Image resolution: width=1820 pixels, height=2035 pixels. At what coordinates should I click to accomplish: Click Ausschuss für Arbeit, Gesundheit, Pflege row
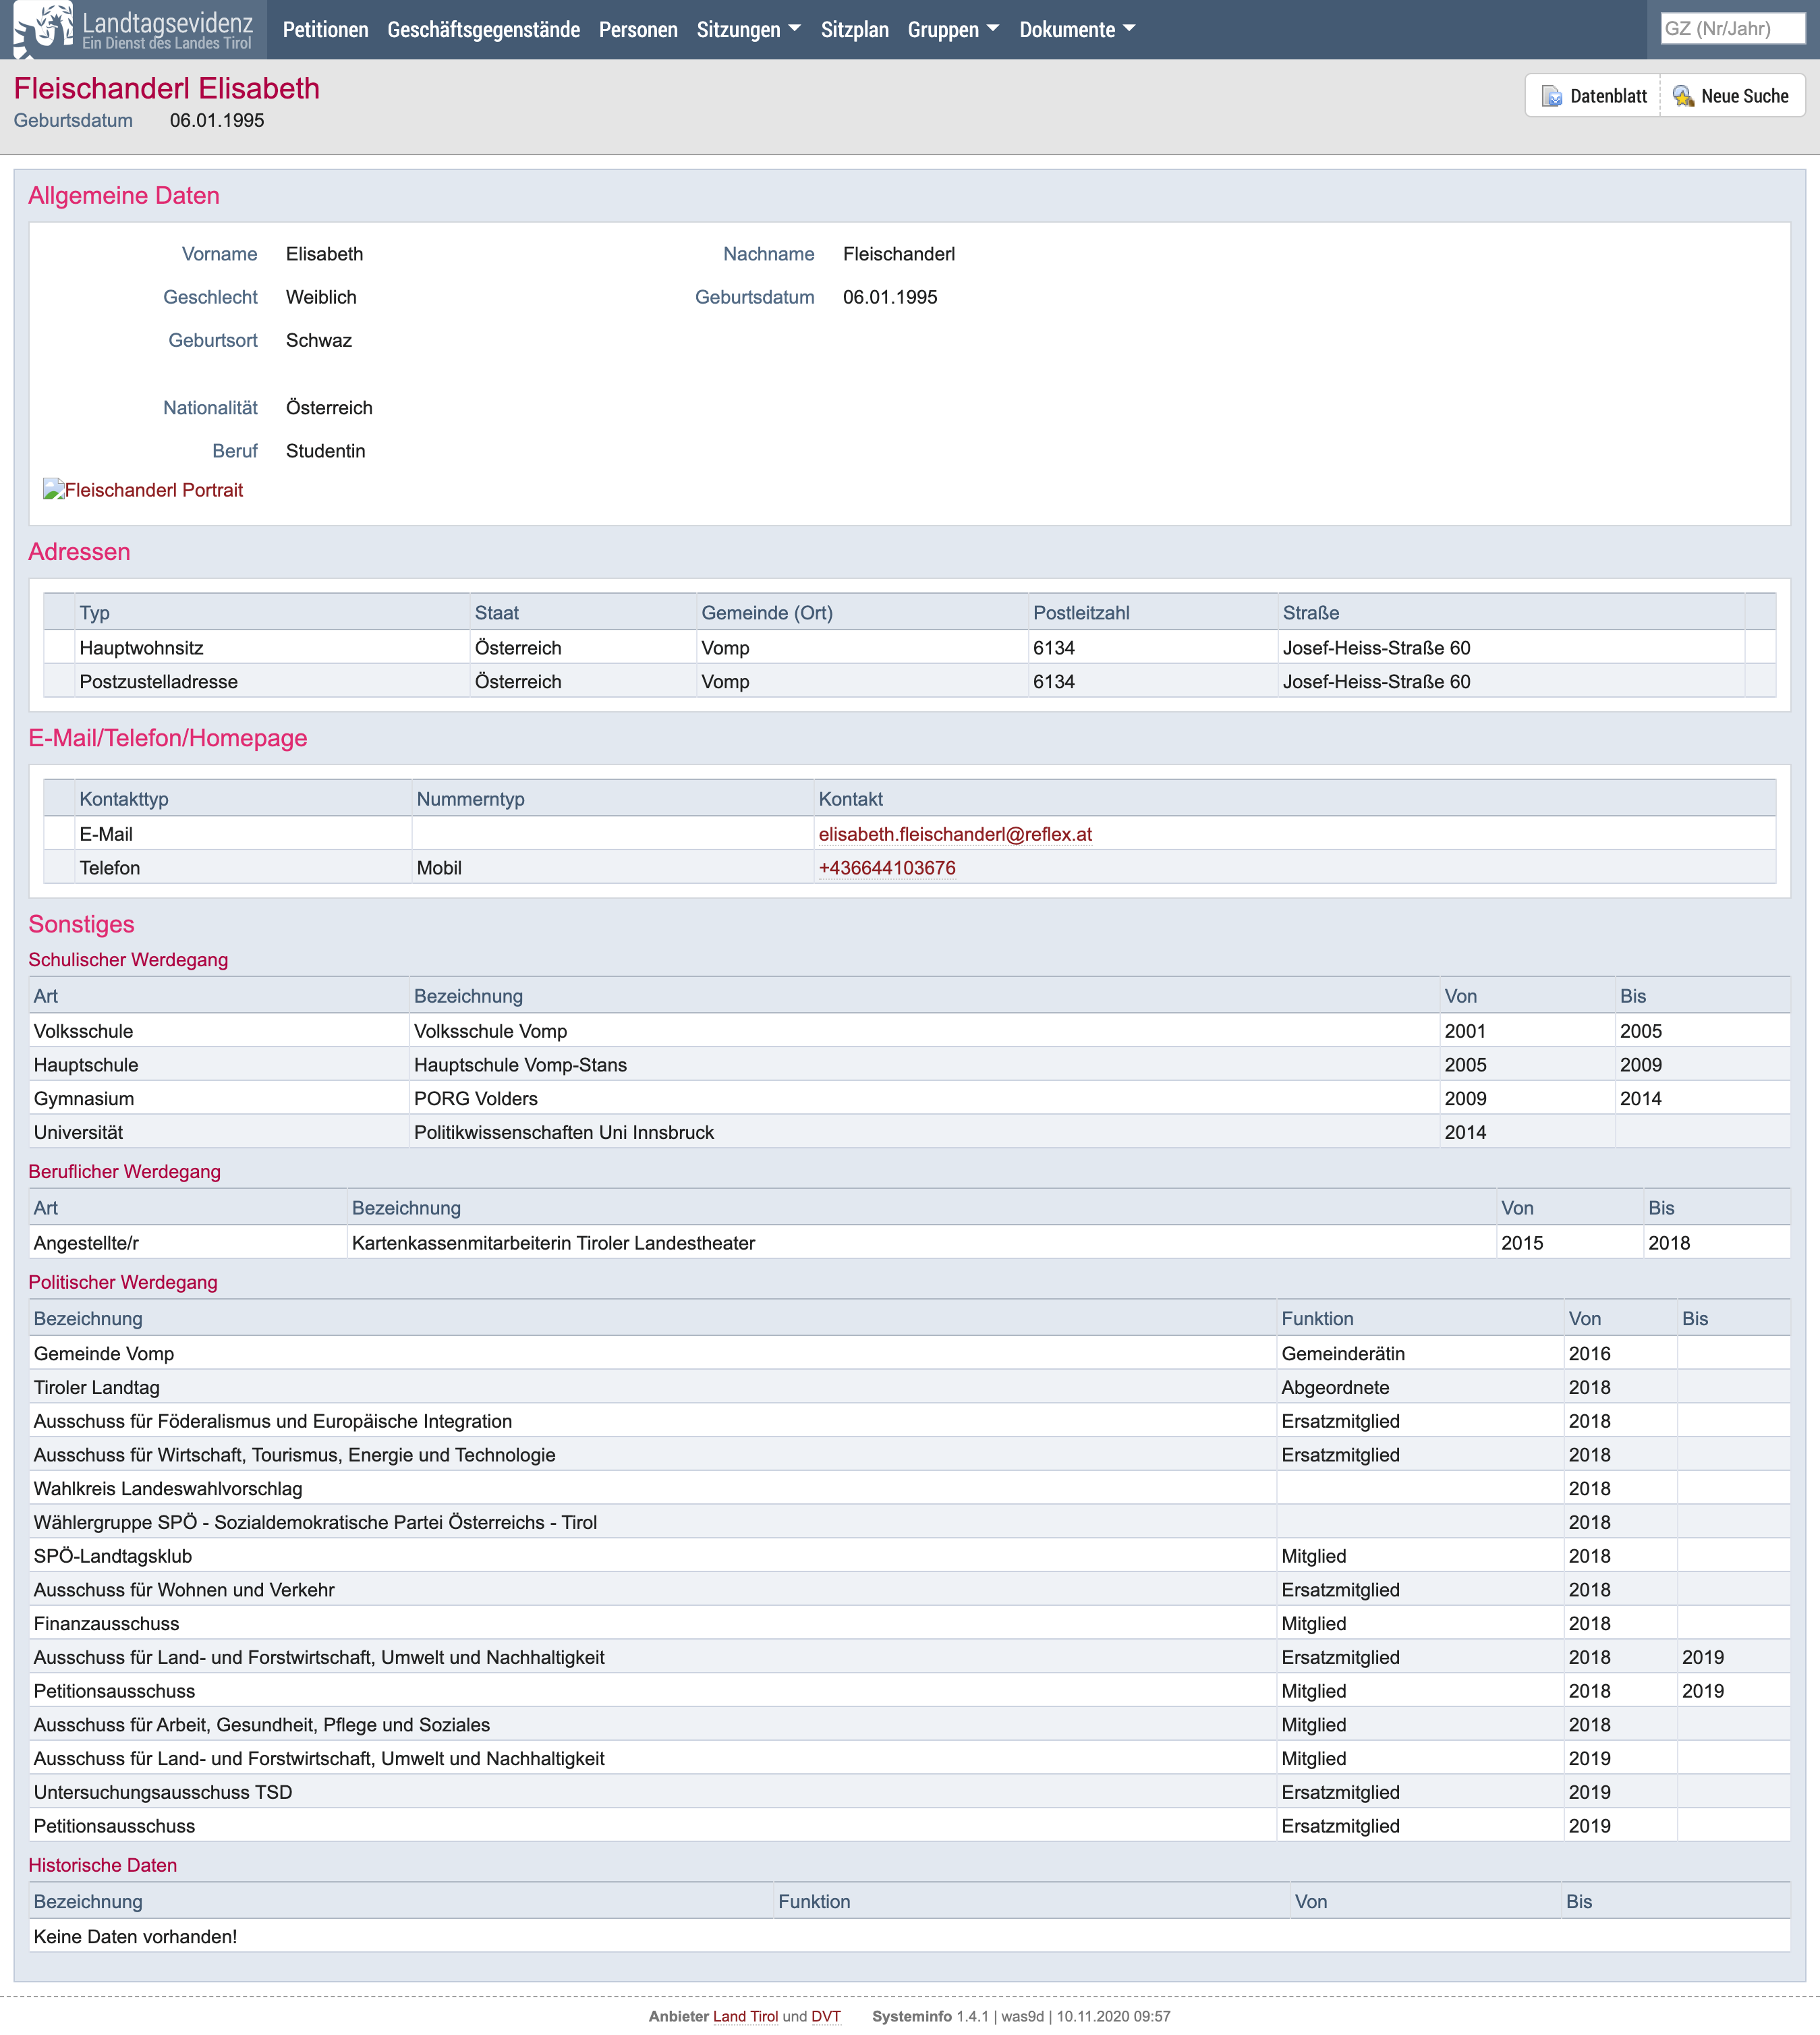[909, 1725]
